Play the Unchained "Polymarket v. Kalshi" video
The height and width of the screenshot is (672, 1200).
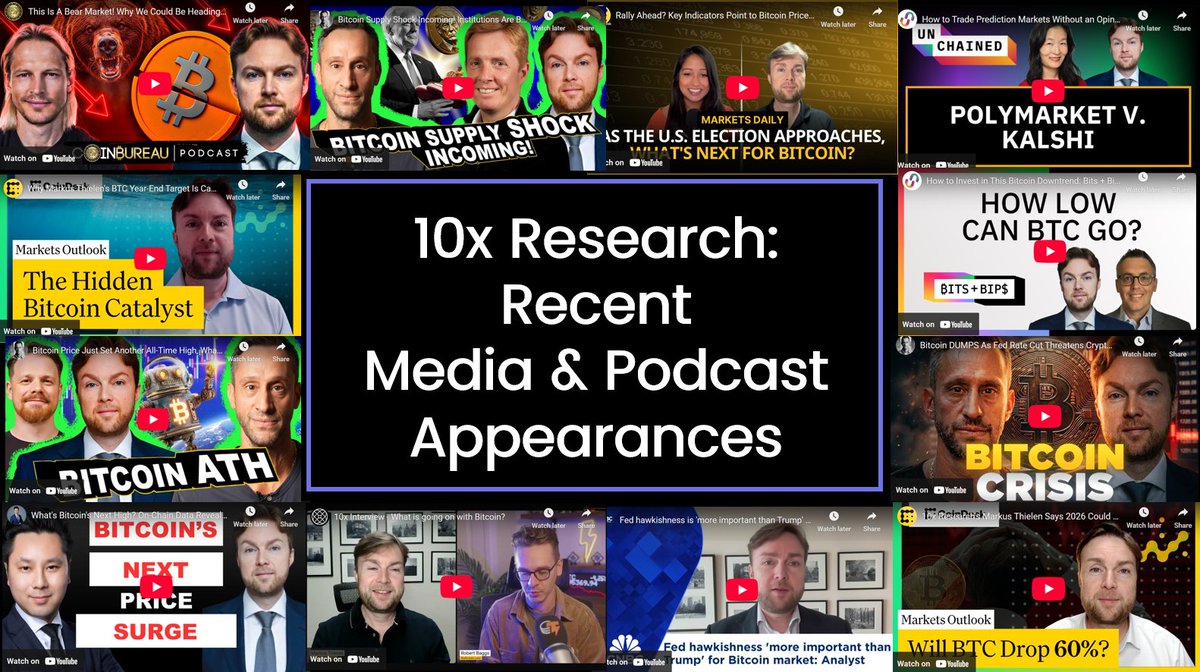1048,92
